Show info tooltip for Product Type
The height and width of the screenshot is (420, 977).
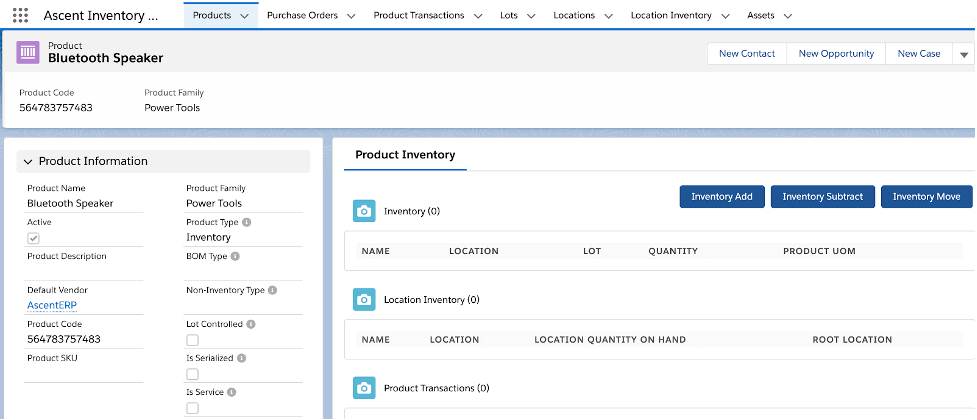tap(246, 223)
